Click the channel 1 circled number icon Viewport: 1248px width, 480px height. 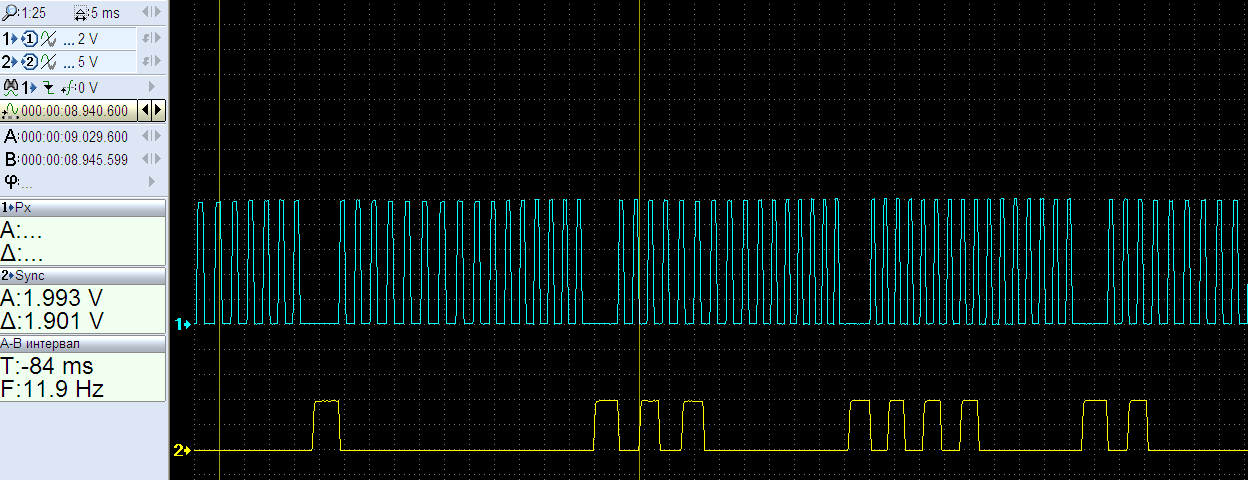[29, 39]
